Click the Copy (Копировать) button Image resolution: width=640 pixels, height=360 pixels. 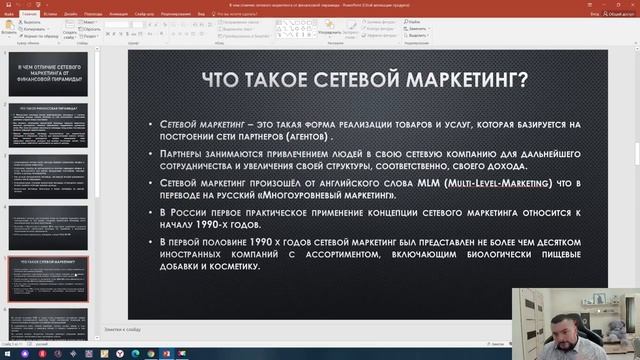pos(33,29)
